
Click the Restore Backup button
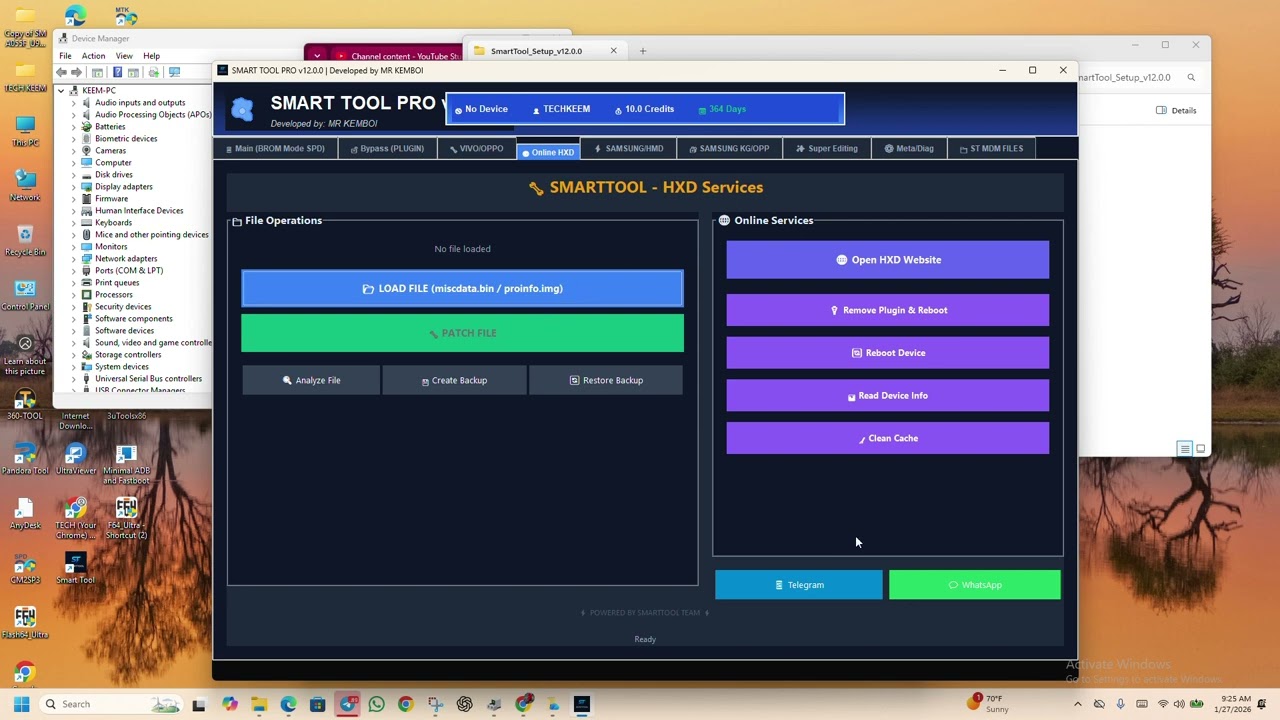coord(606,380)
